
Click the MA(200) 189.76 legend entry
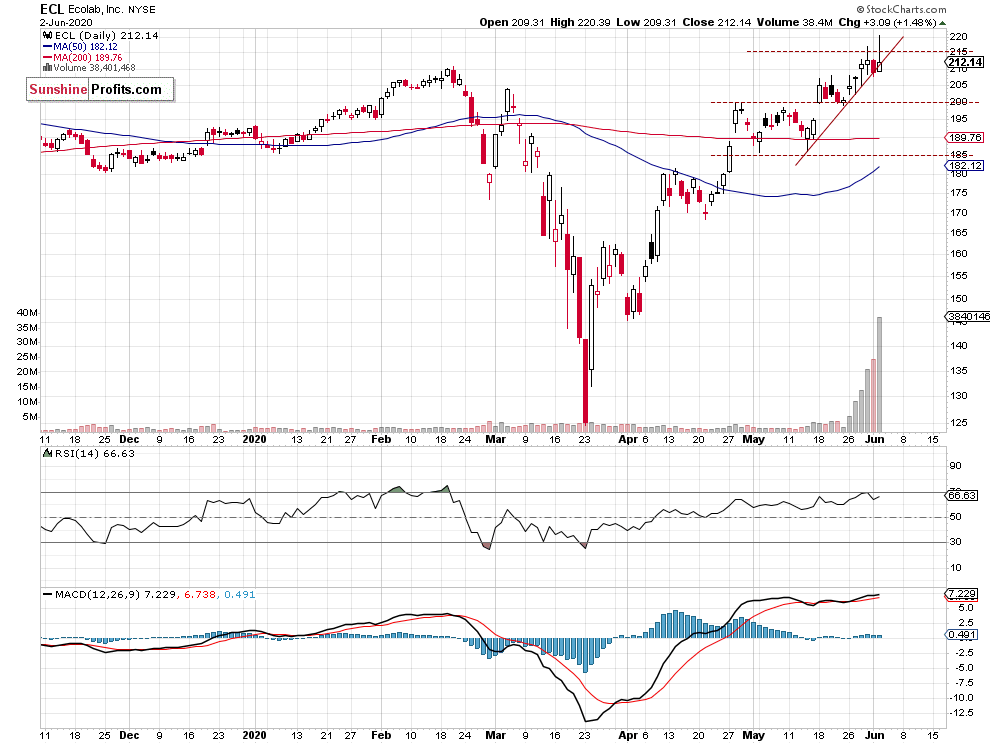pyautogui.click(x=88, y=57)
